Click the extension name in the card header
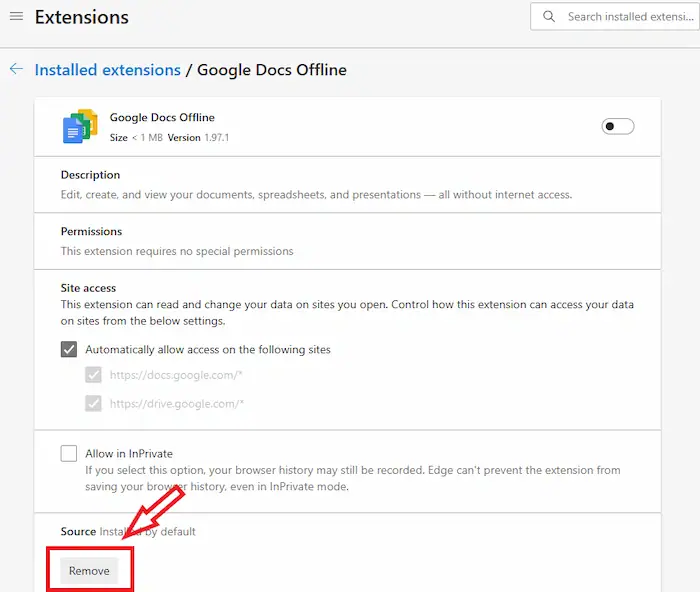Viewport: 700px width, 592px height. tap(162, 118)
